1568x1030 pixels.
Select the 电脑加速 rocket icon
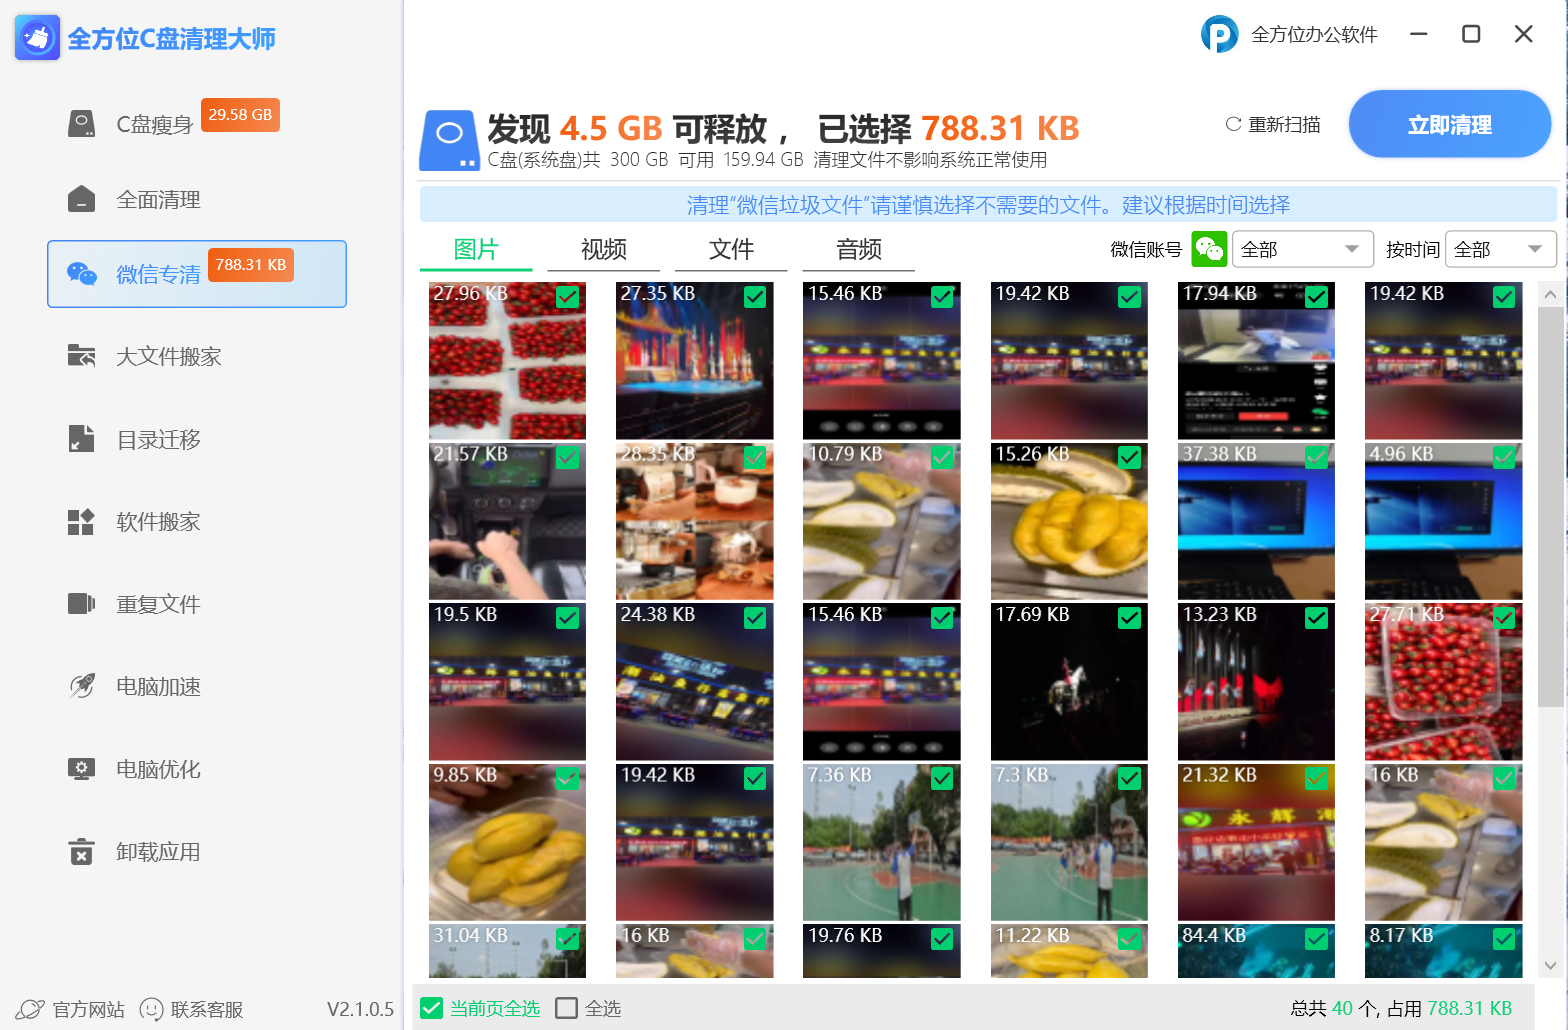pyautogui.click(x=81, y=686)
